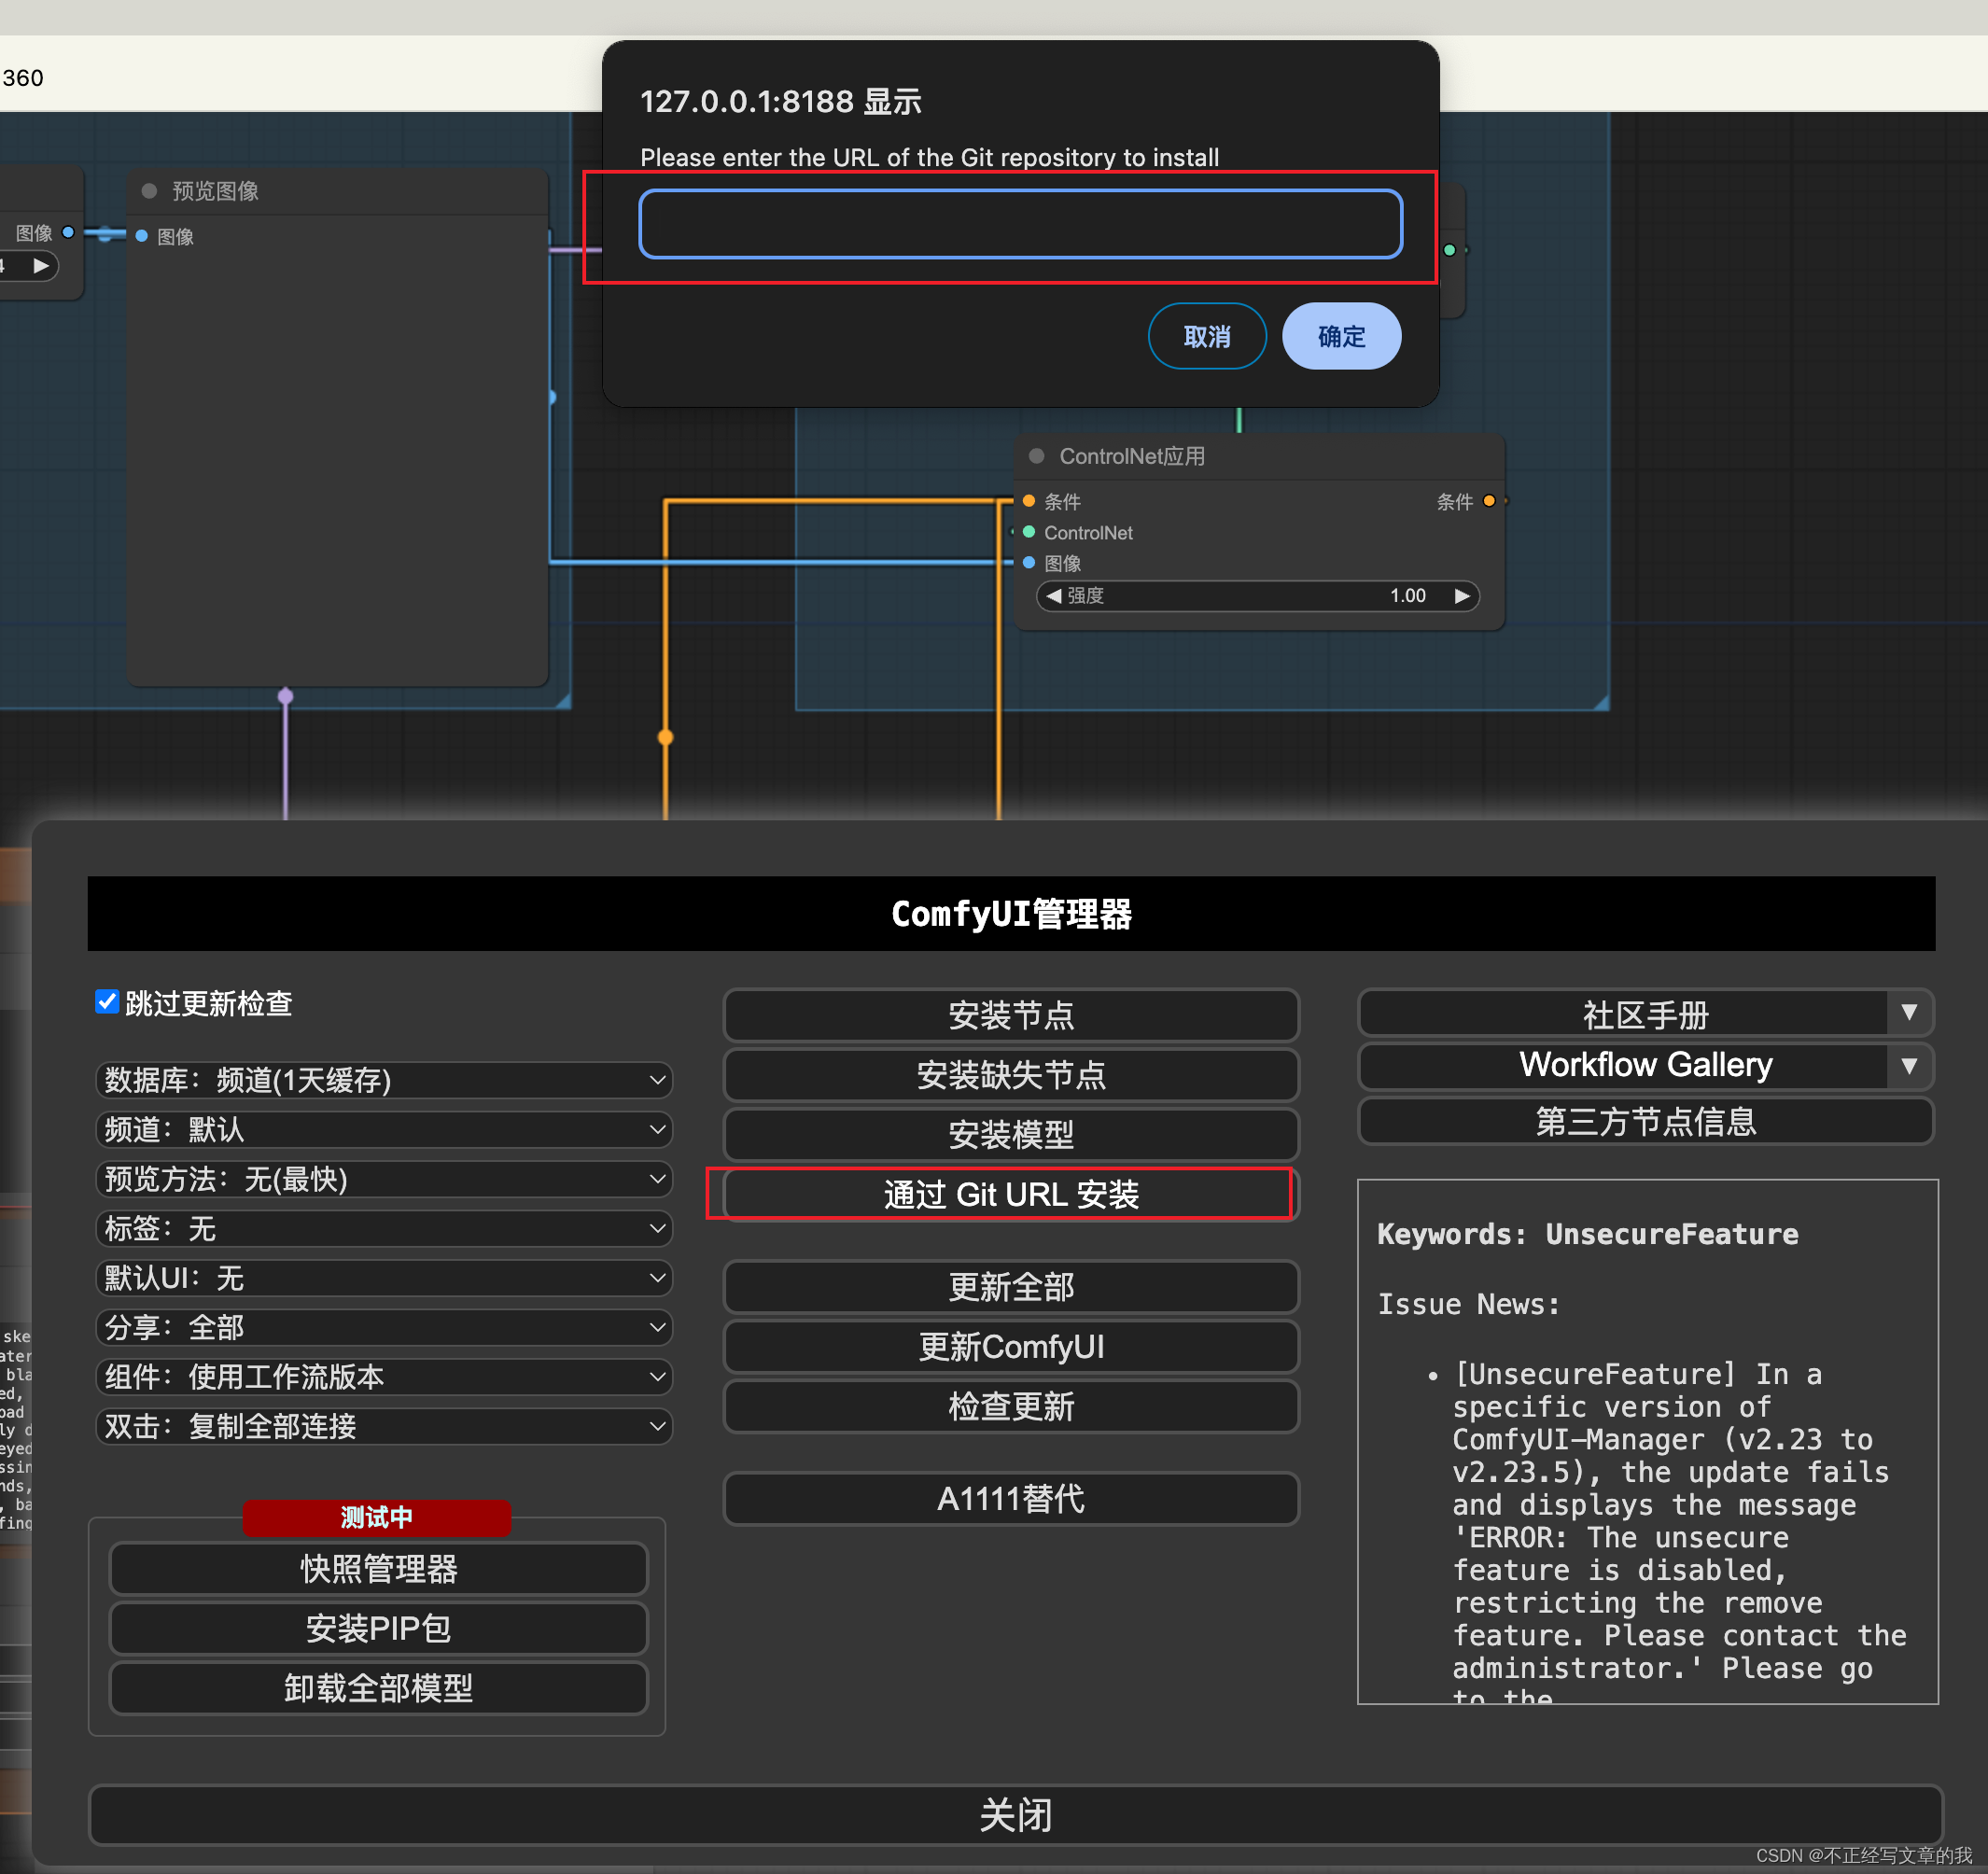Decrease 强度 with the left arrow
This screenshot has height=1874, width=1988.
(x=1053, y=596)
